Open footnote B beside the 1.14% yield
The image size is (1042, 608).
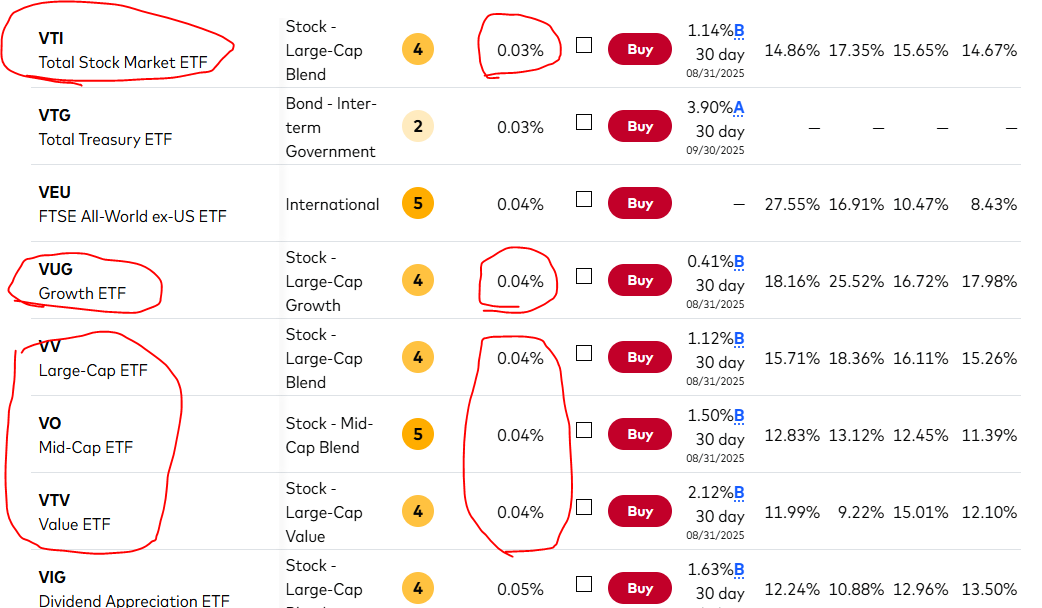tap(739, 31)
